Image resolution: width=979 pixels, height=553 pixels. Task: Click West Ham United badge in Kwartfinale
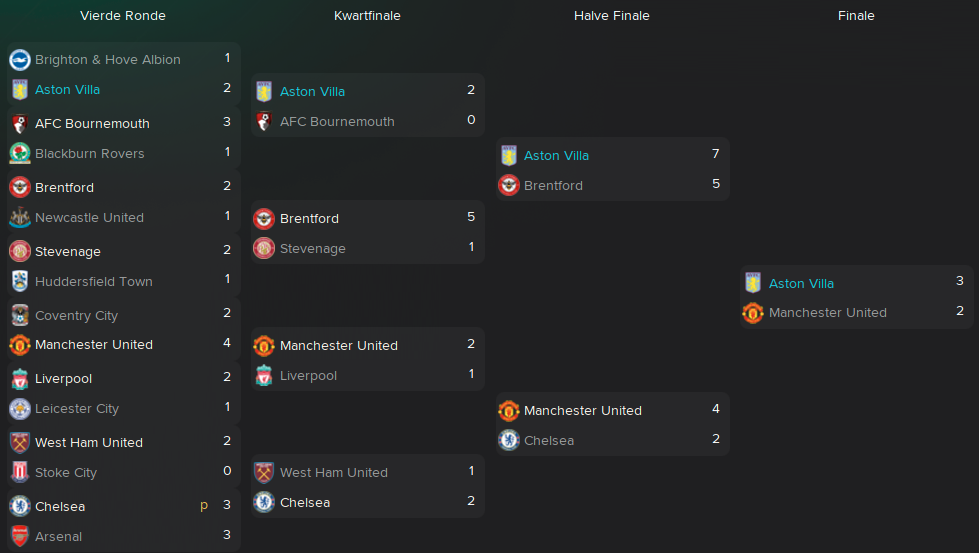coord(264,472)
